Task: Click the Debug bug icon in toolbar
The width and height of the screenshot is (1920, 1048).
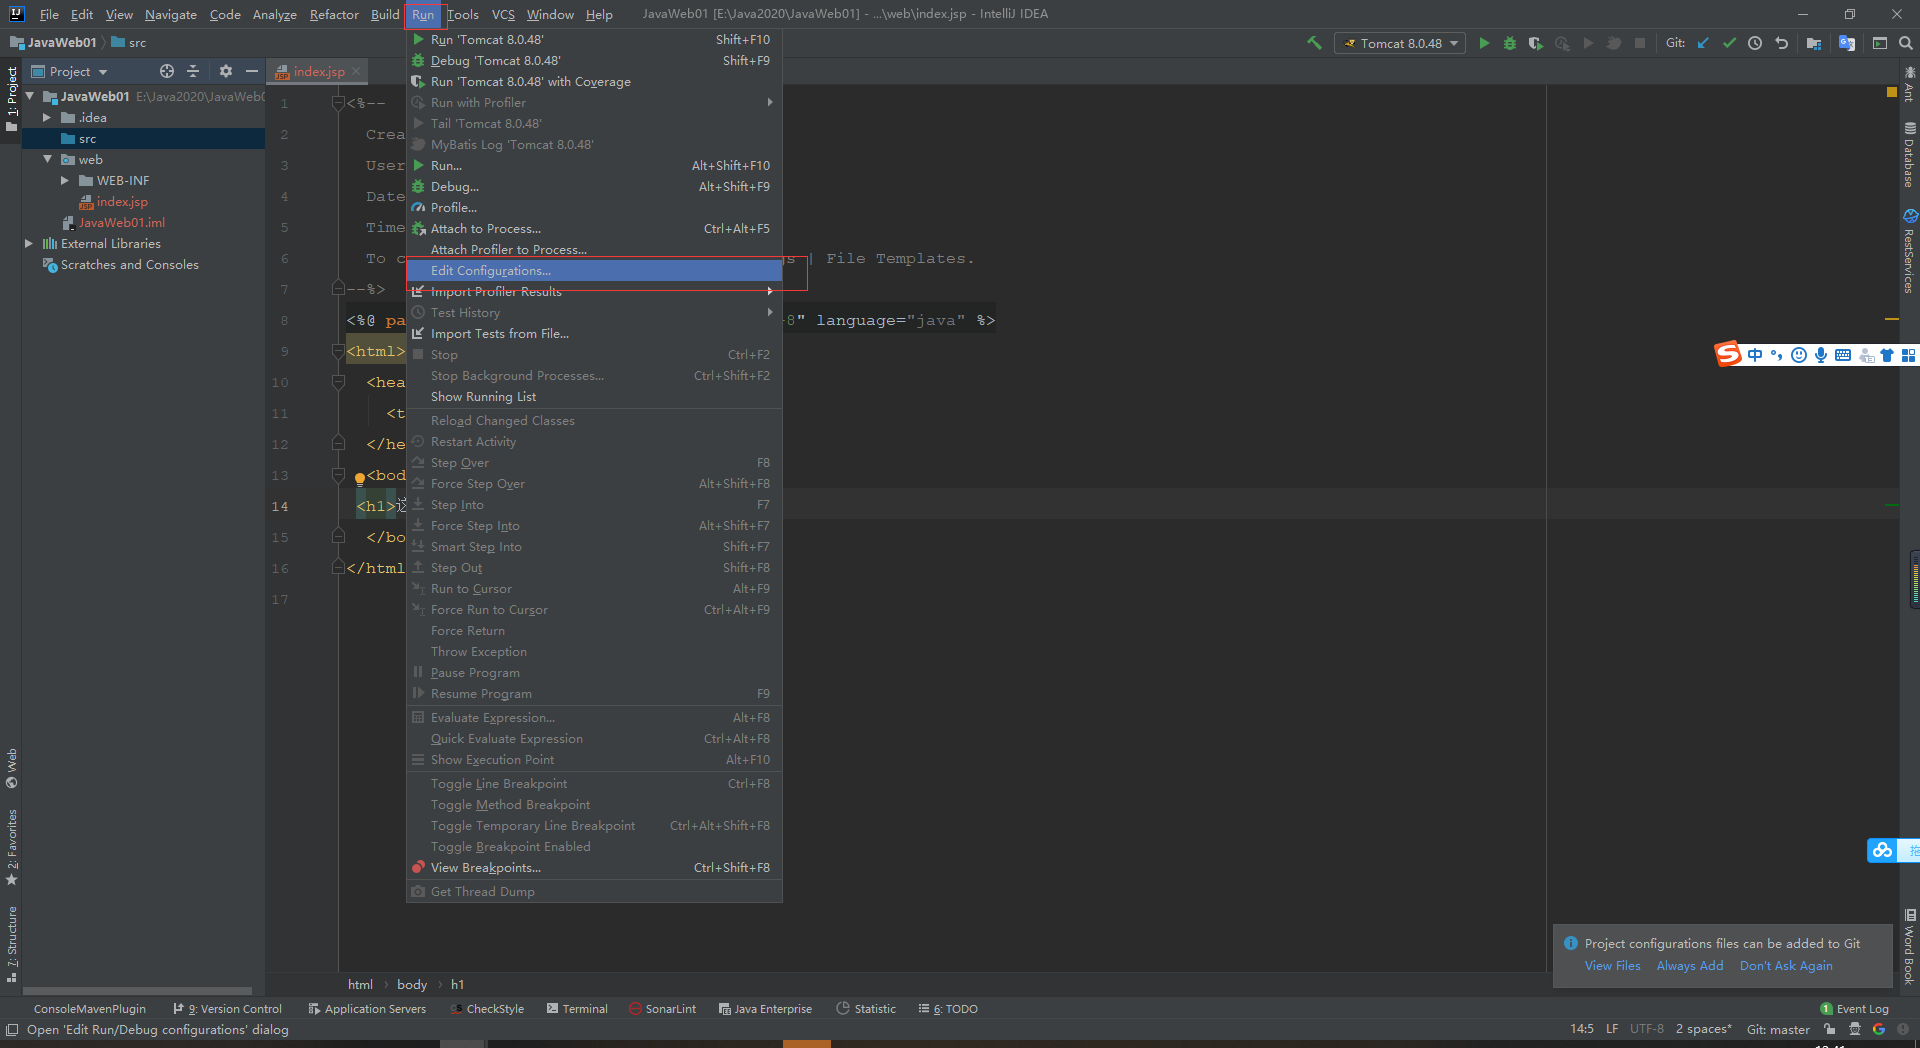Action: click(x=1510, y=43)
